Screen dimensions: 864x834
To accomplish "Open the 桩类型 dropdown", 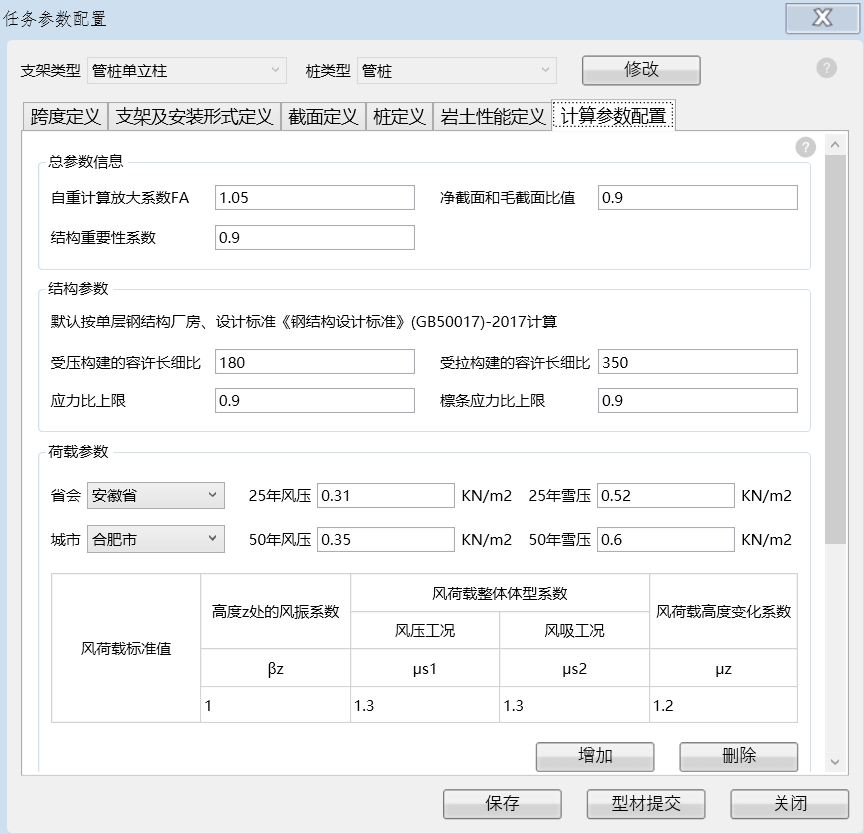I will tap(457, 70).
